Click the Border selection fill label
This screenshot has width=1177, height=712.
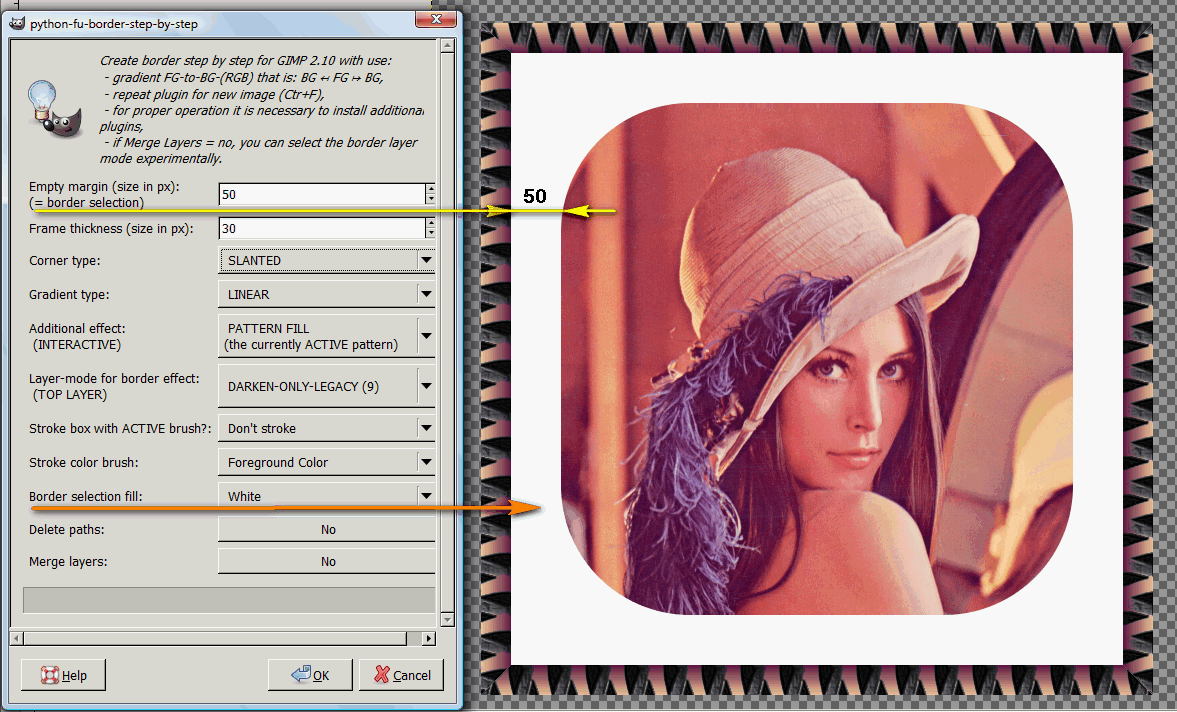point(86,496)
